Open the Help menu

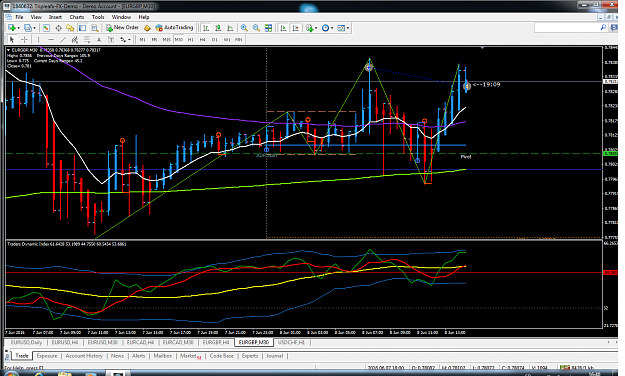(144, 17)
